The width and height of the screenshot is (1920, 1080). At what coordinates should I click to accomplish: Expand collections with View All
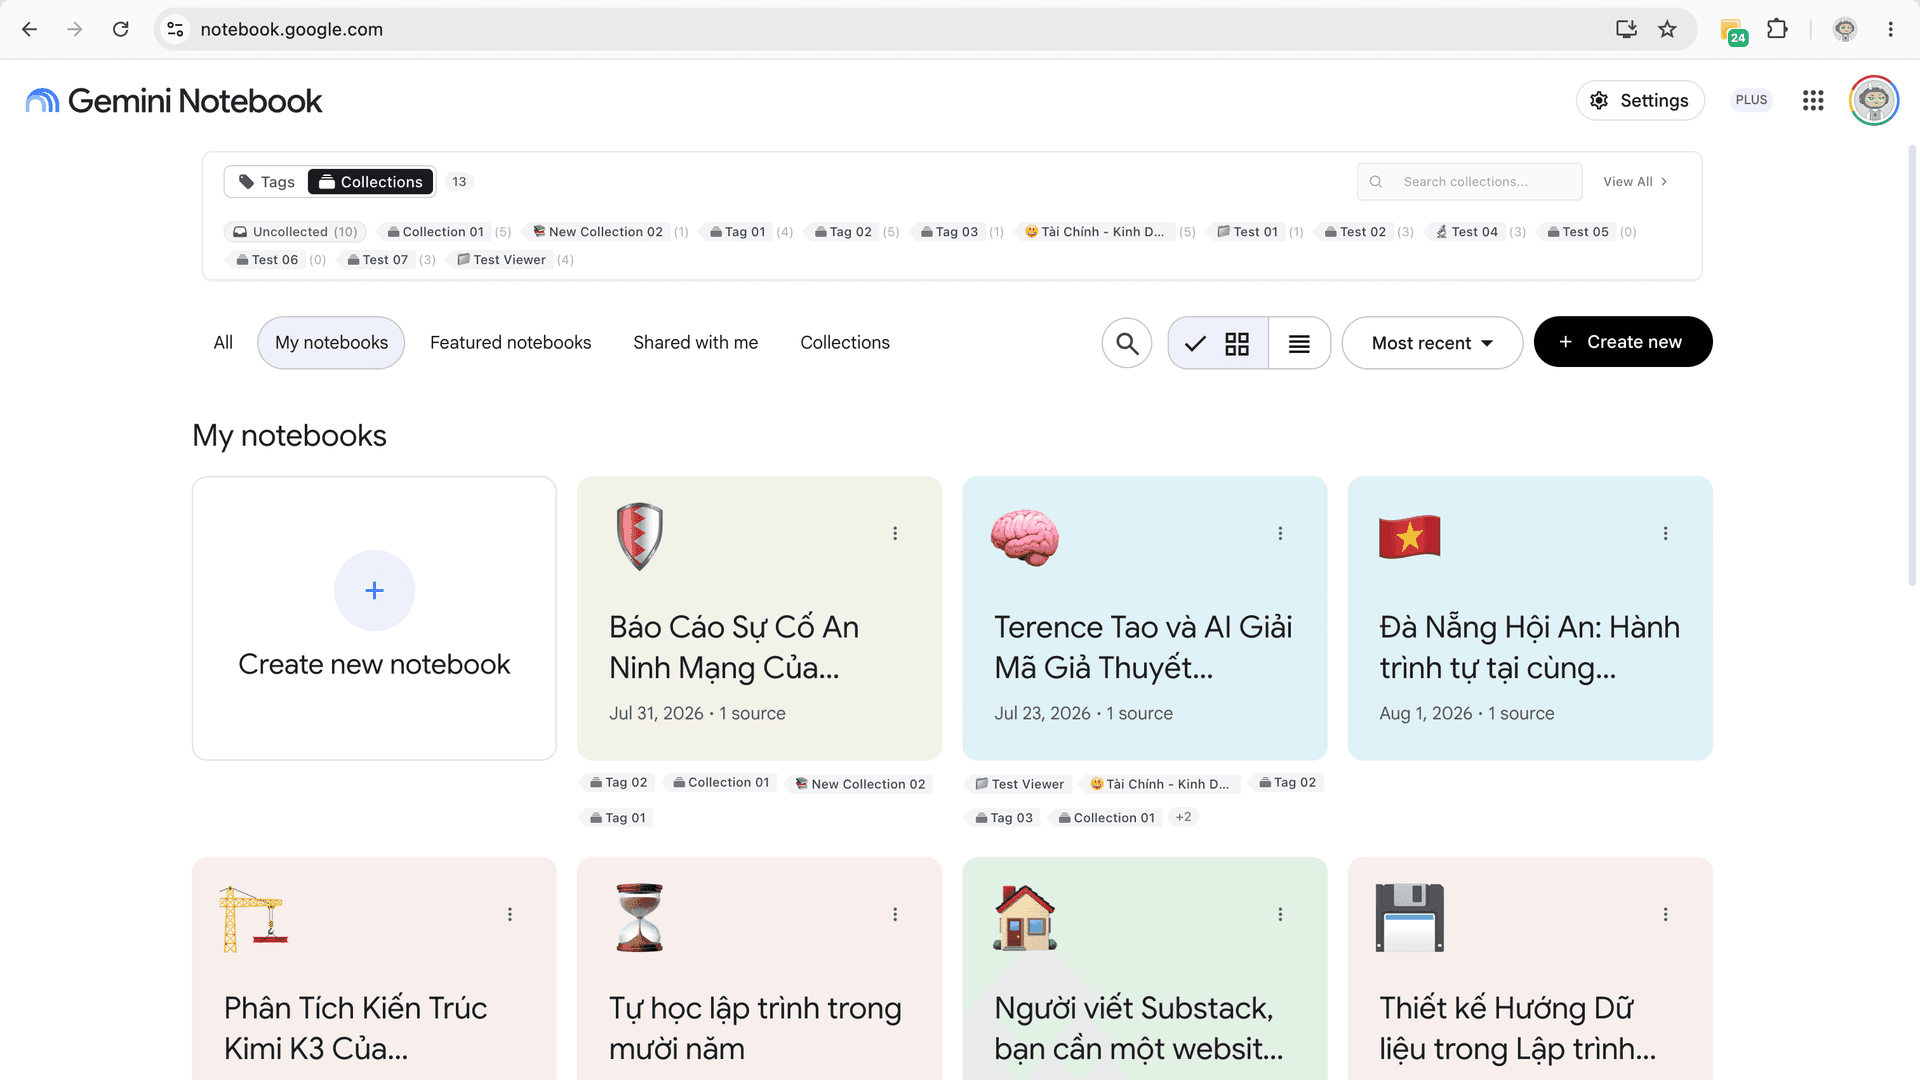pyautogui.click(x=1635, y=182)
